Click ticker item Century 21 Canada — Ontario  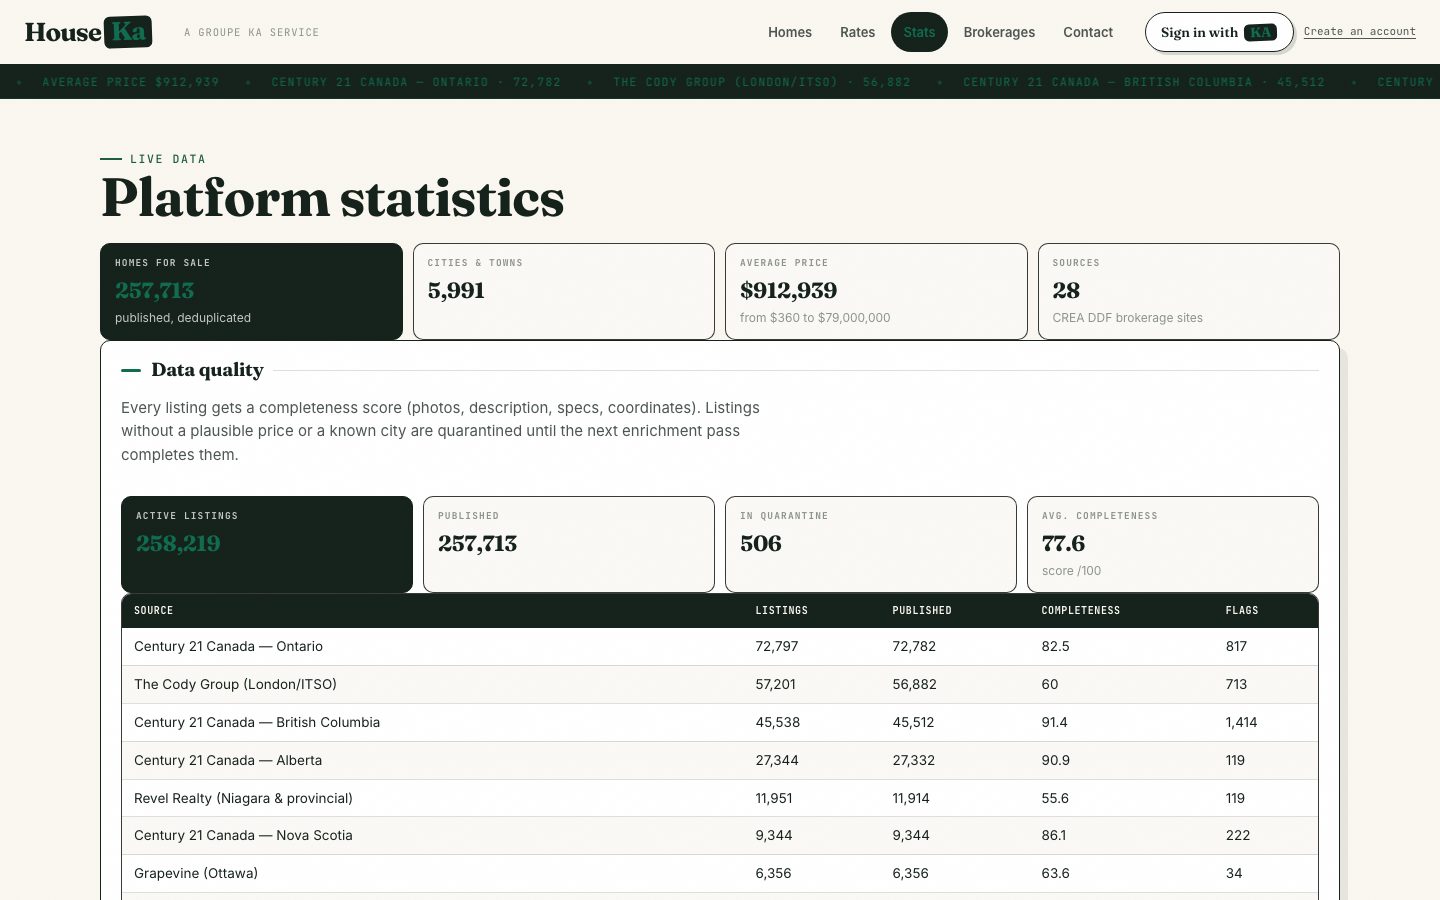click(x=416, y=82)
